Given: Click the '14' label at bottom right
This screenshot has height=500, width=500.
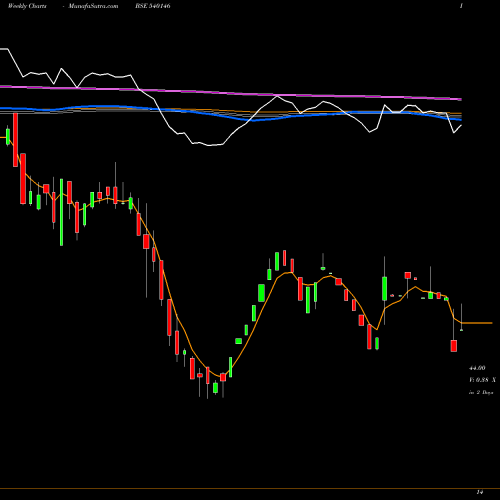Looking at the screenshot, I should (480, 492).
